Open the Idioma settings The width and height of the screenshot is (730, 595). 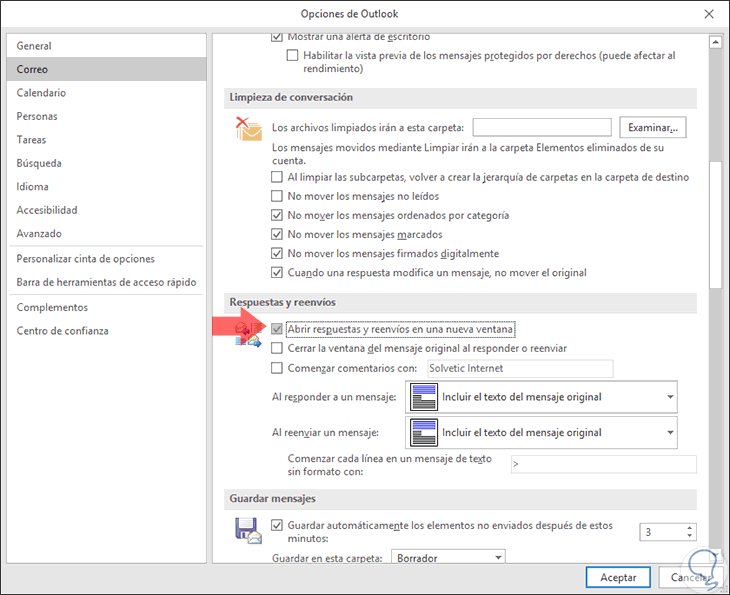pos(107,186)
